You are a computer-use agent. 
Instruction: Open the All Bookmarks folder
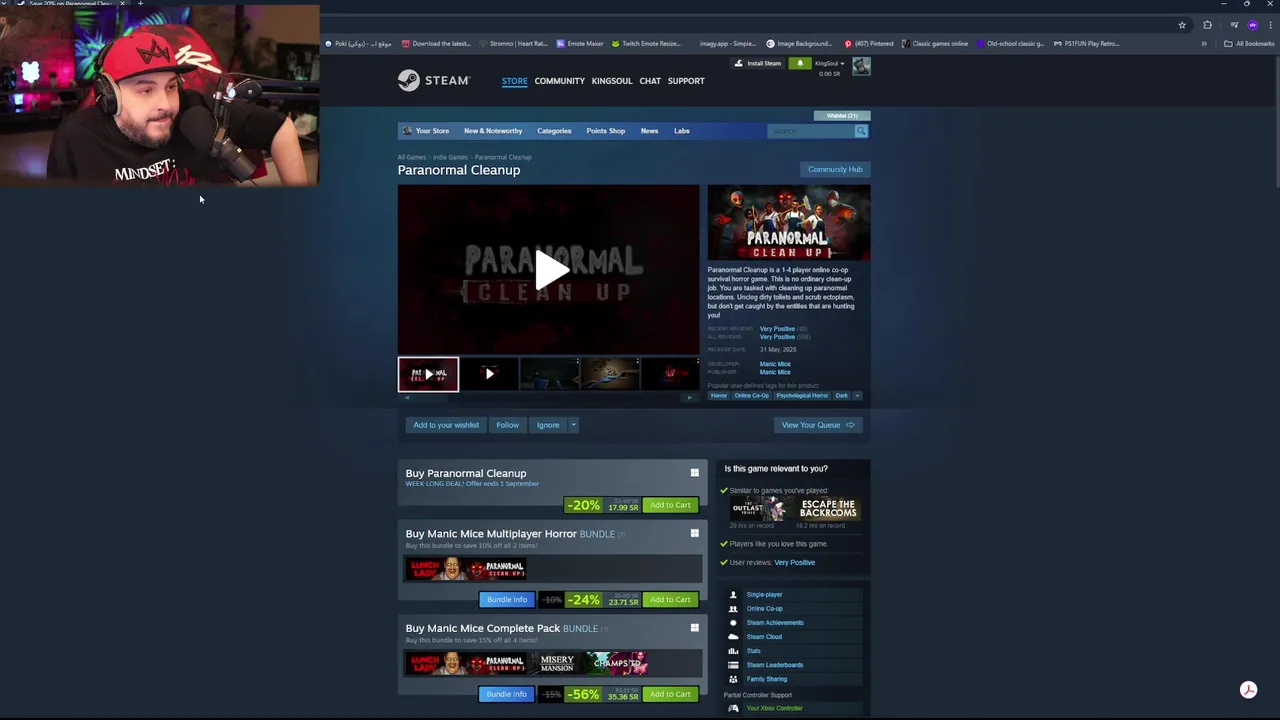[1249, 44]
